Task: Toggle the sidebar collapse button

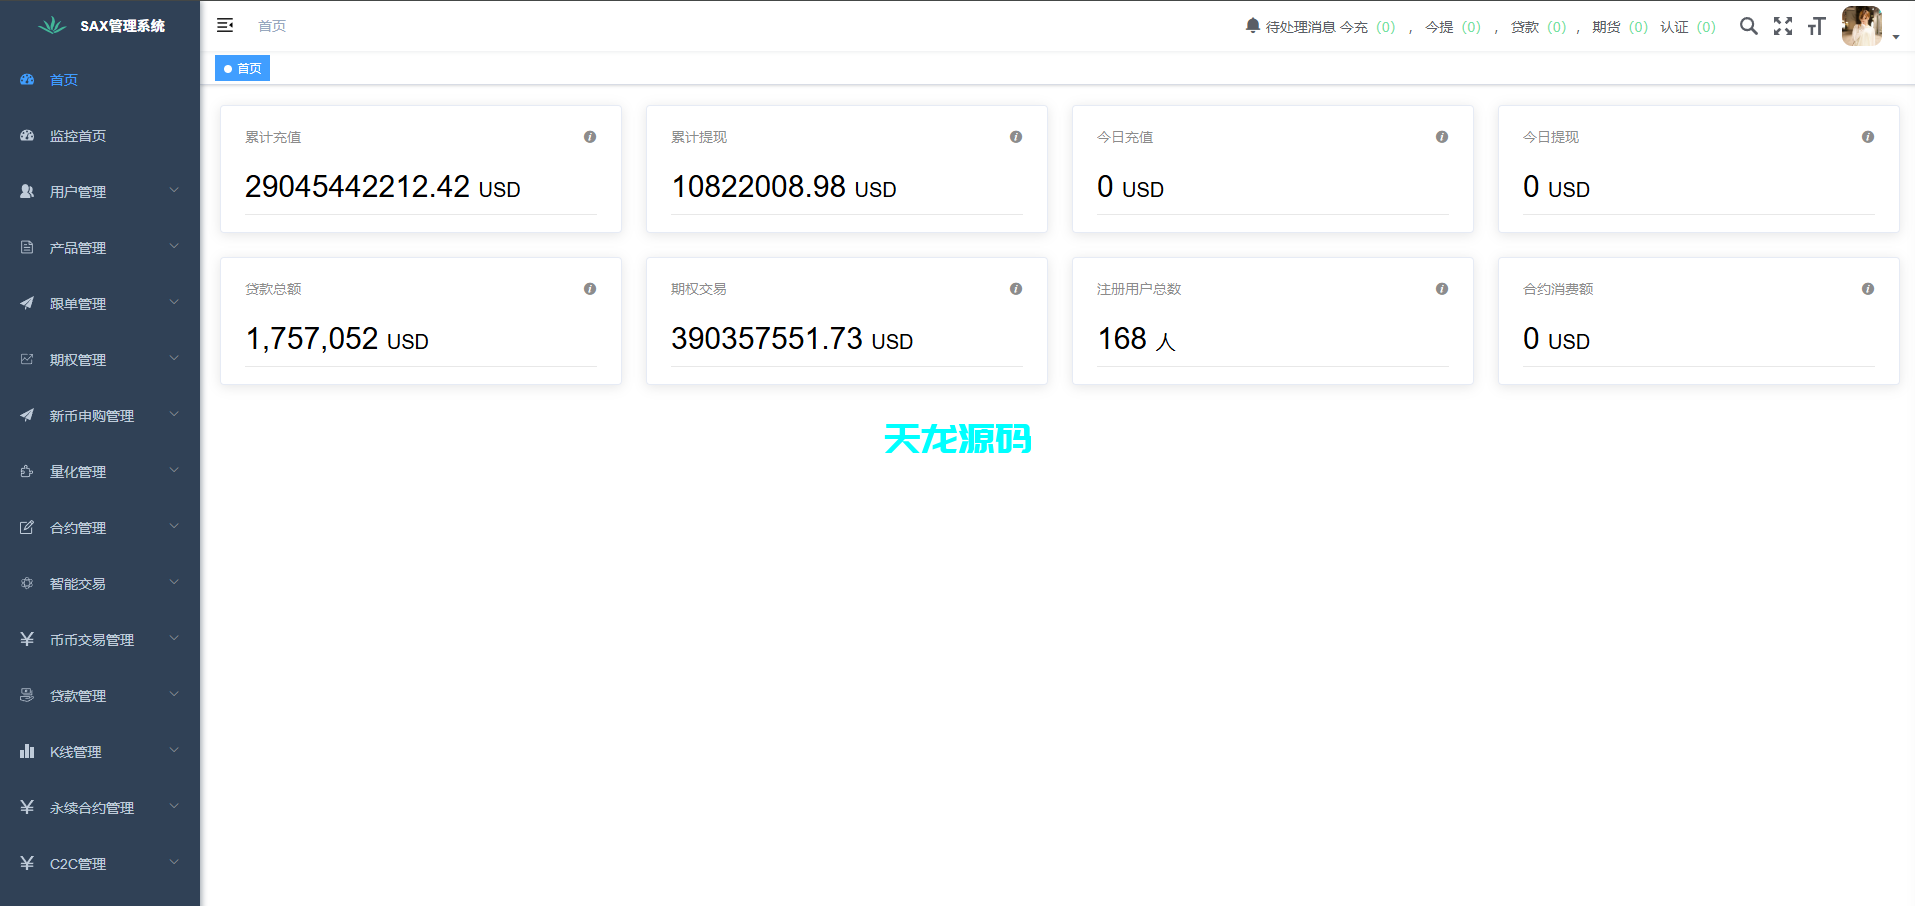Action: (x=224, y=25)
